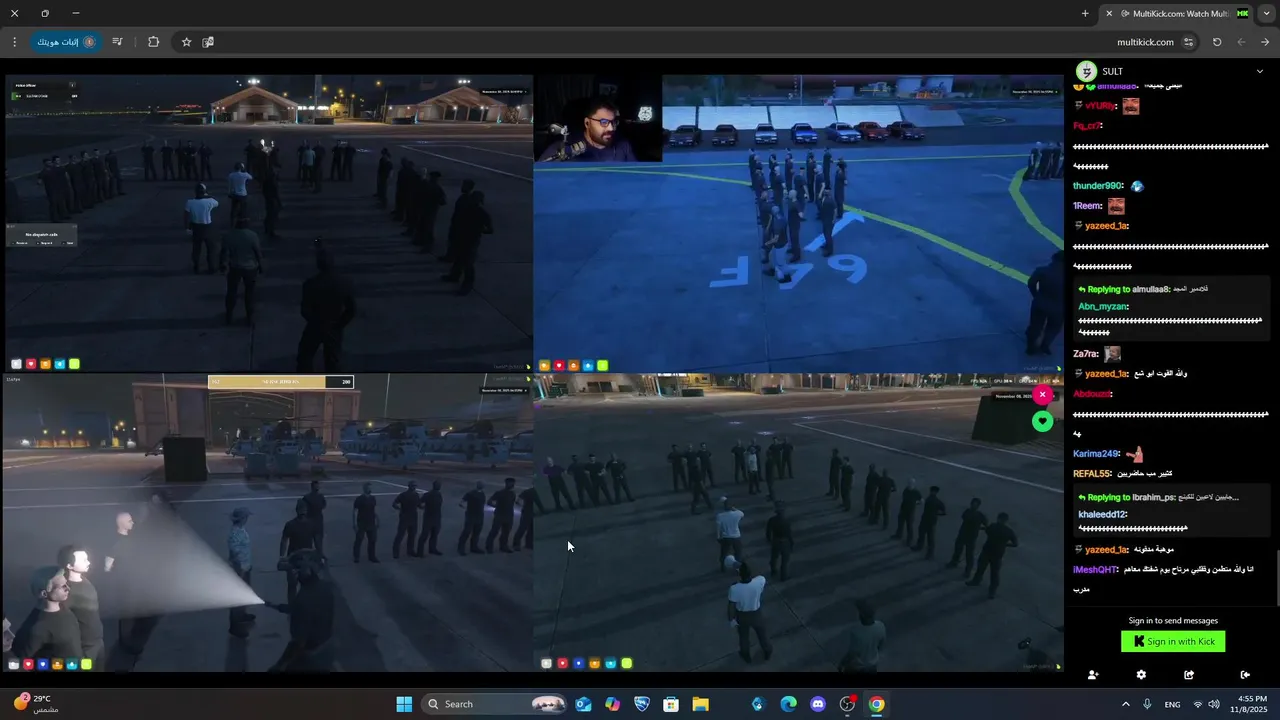Image resolution: width=1280 pixels, height=720 pixels.
Task: Open the media controls icon in toolbar
Action: point(117,42)
